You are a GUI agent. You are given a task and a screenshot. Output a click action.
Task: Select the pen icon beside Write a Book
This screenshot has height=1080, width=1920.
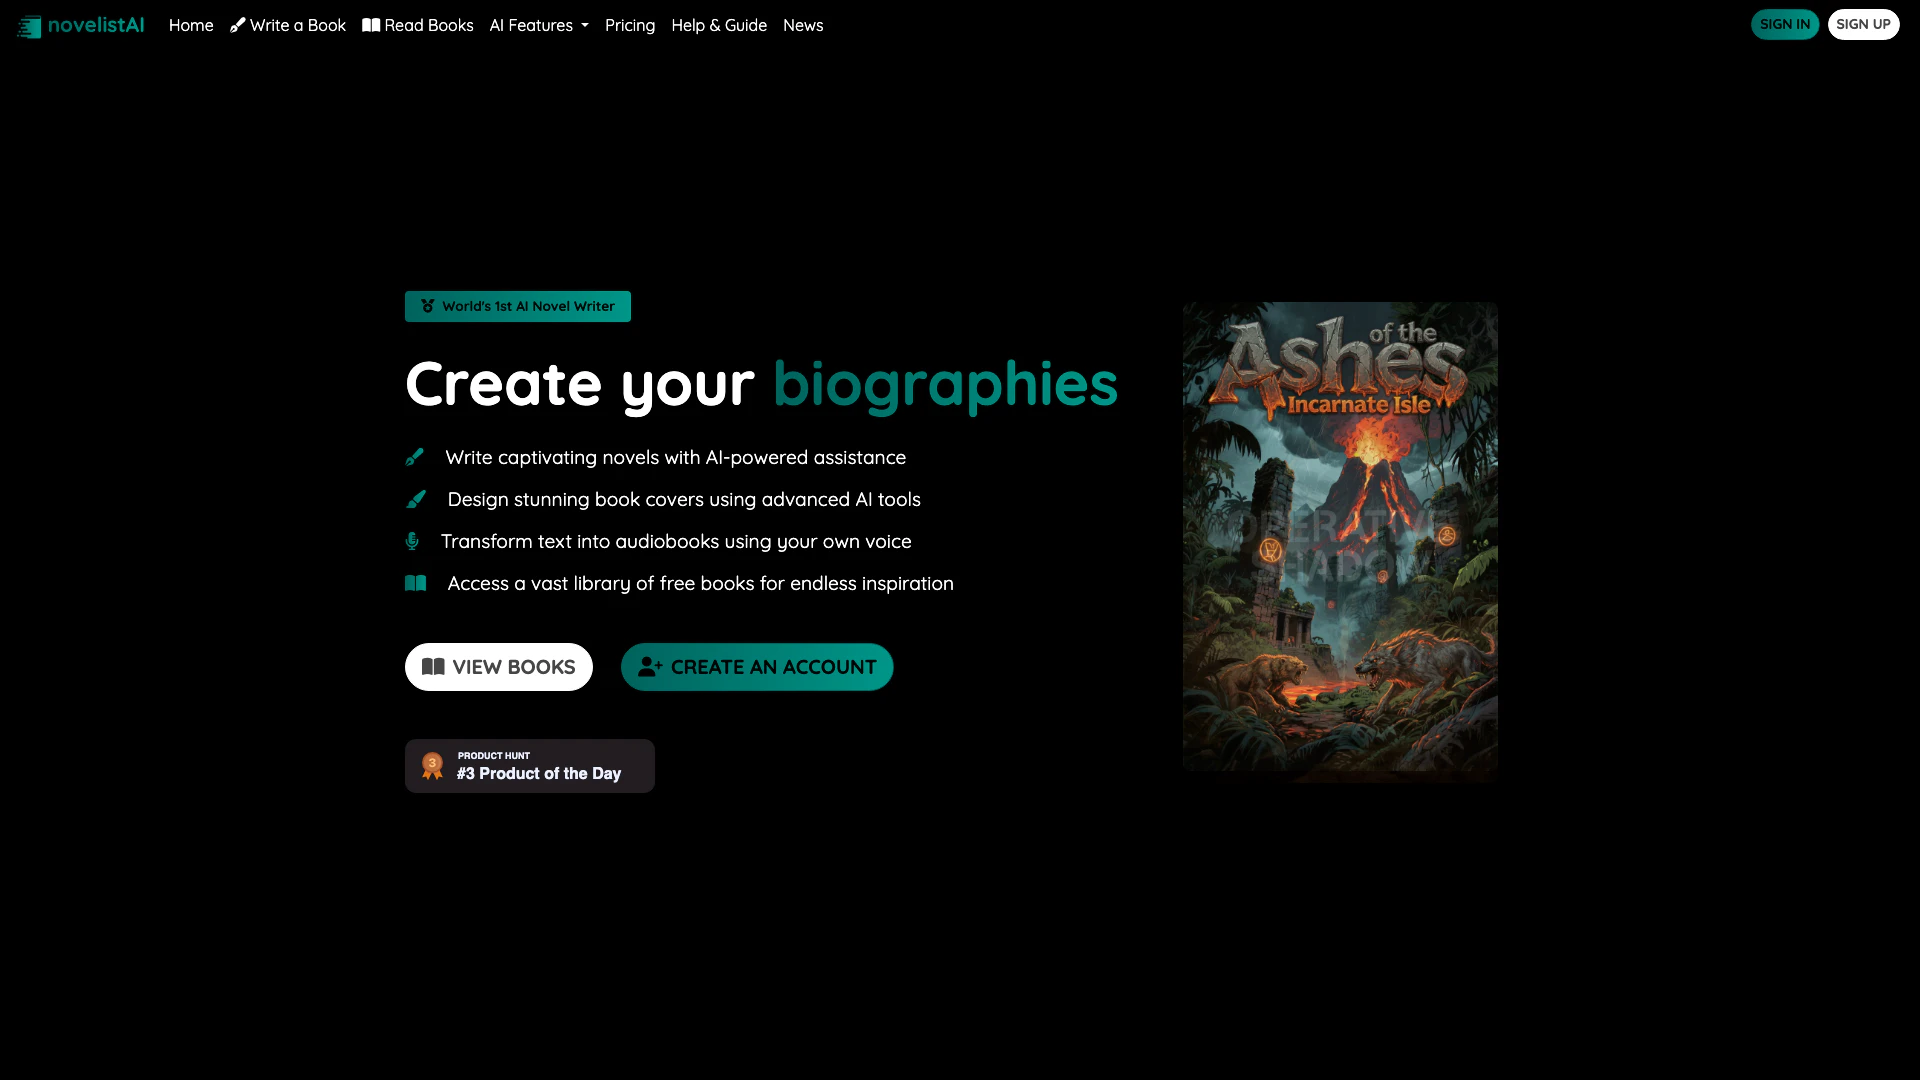237,25
